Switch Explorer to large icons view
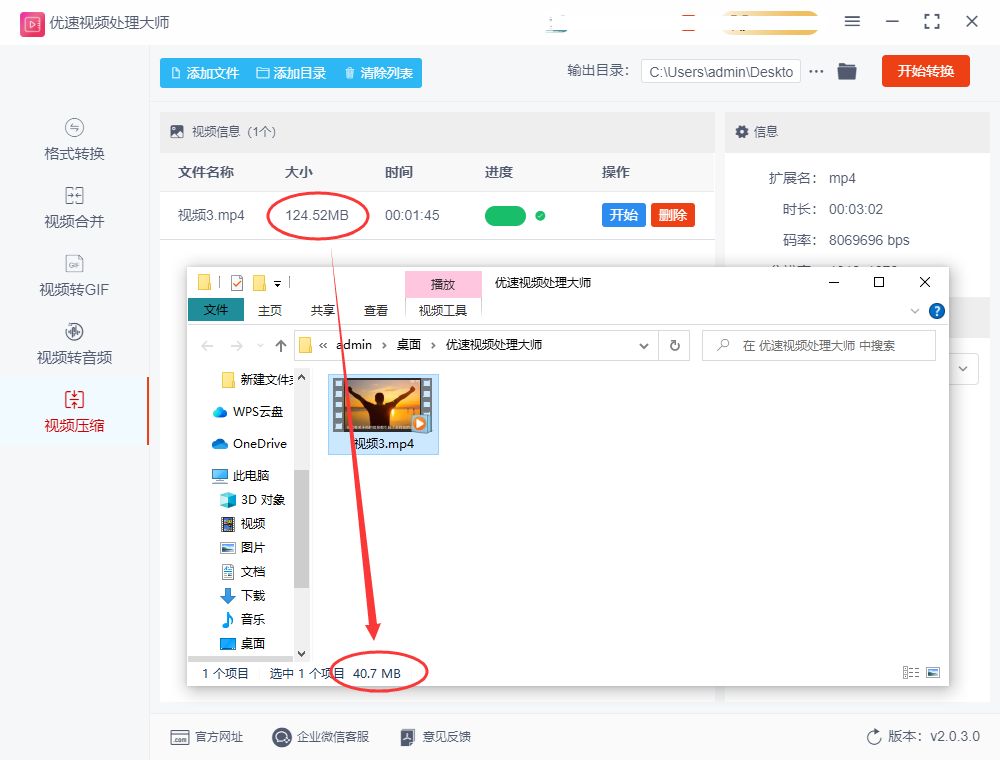Image resolution: width=1000 pixels, height=760 pixels. coord(933,673)
